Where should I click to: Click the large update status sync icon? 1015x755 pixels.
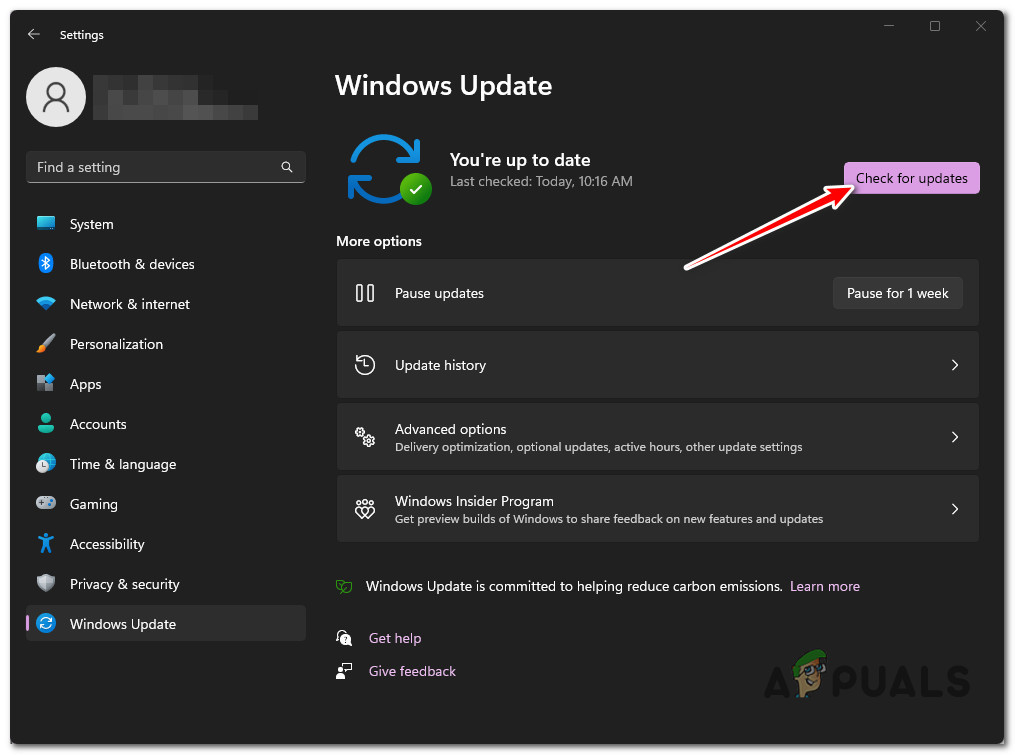[389, 170]
